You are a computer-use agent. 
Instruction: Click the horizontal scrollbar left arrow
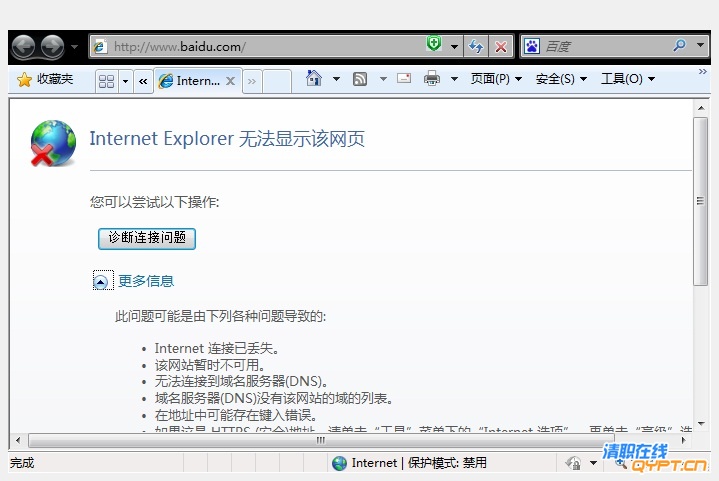[x=18, y=440]
